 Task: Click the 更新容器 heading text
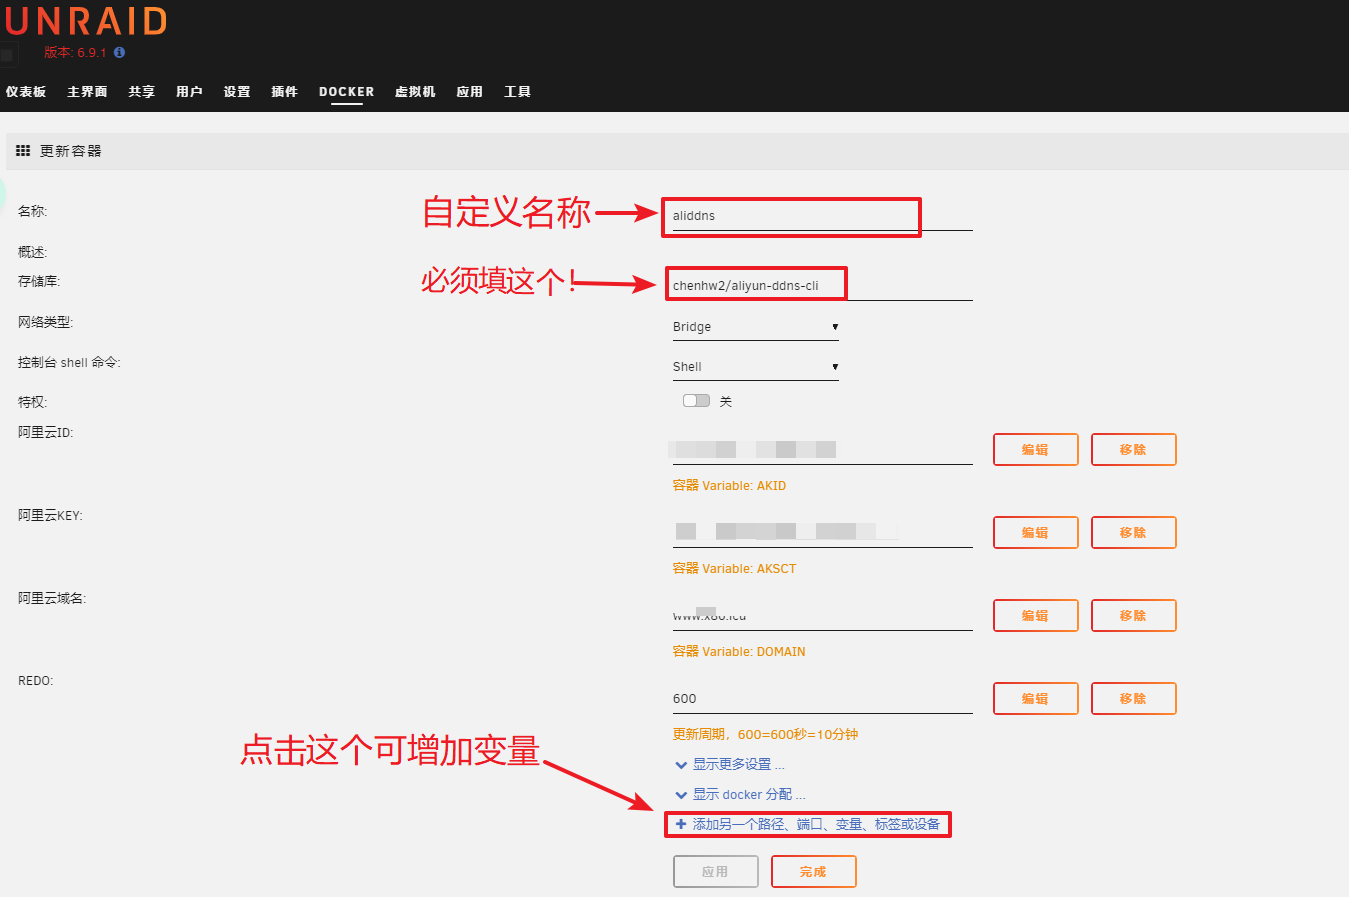(x=71, y=151)
